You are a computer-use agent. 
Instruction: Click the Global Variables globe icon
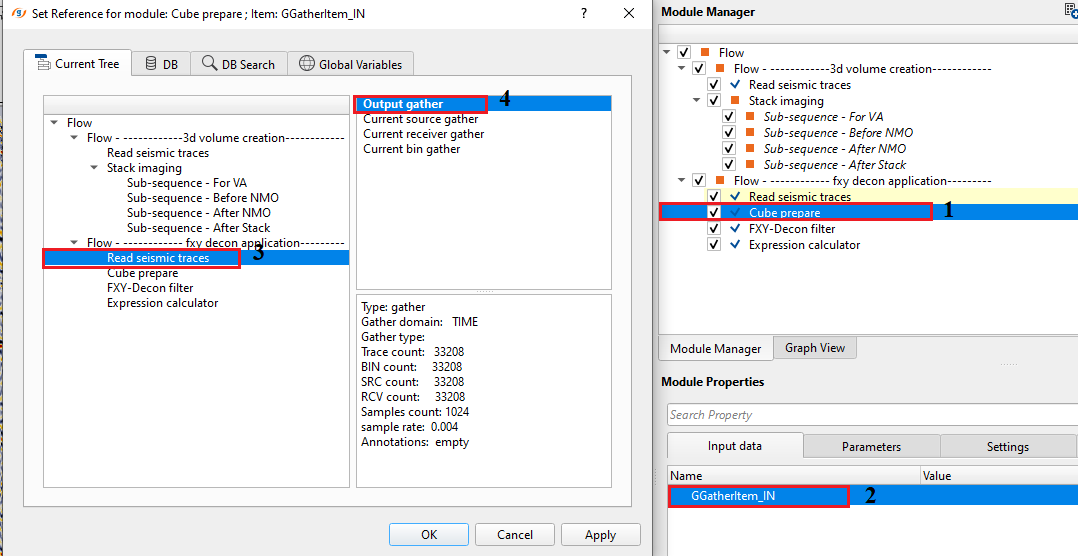[x=306, y=64]
